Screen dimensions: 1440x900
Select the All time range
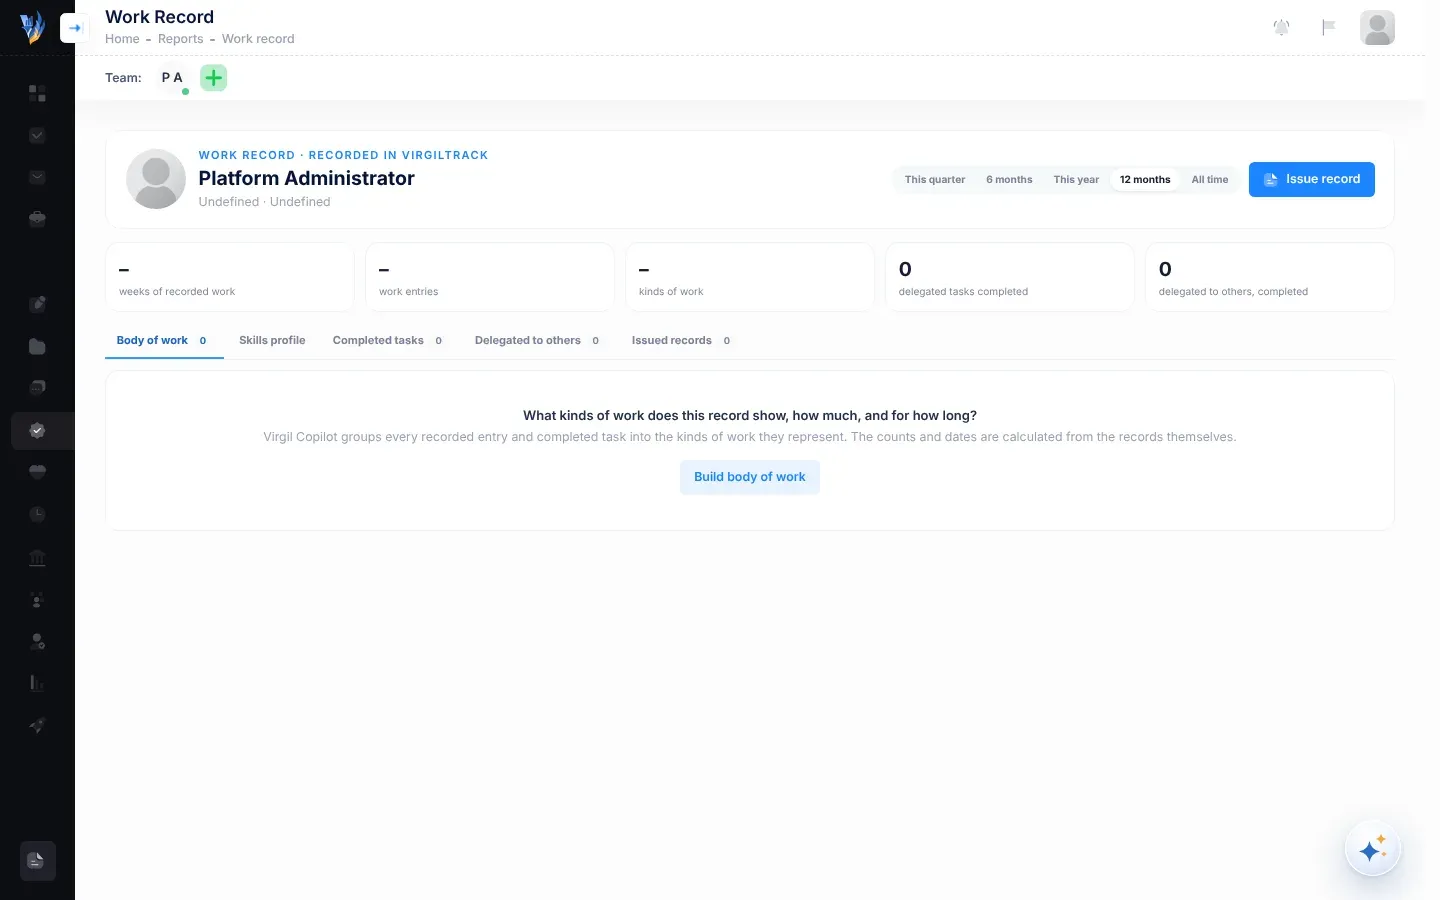coord(1209,180)
